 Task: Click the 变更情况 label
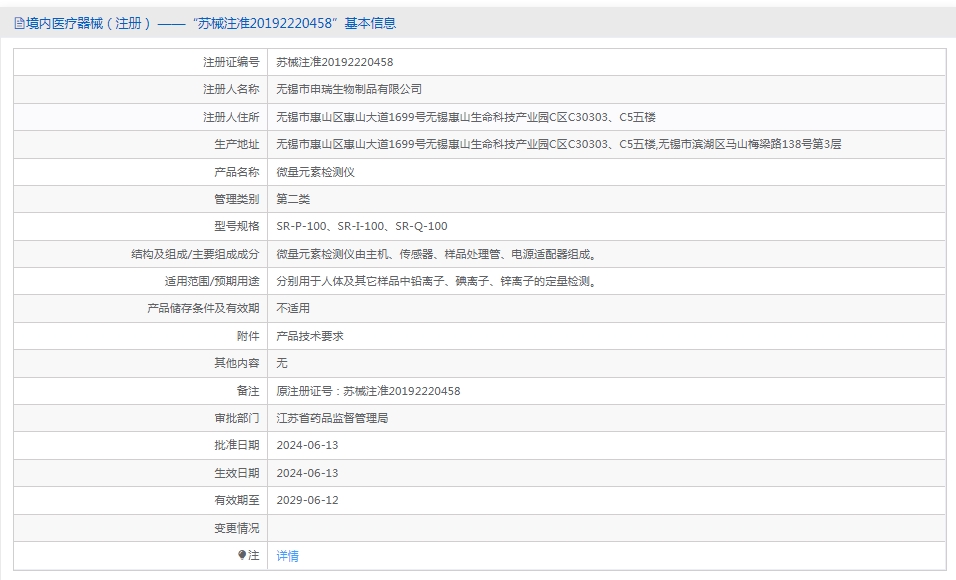click(x=237, y=528)
